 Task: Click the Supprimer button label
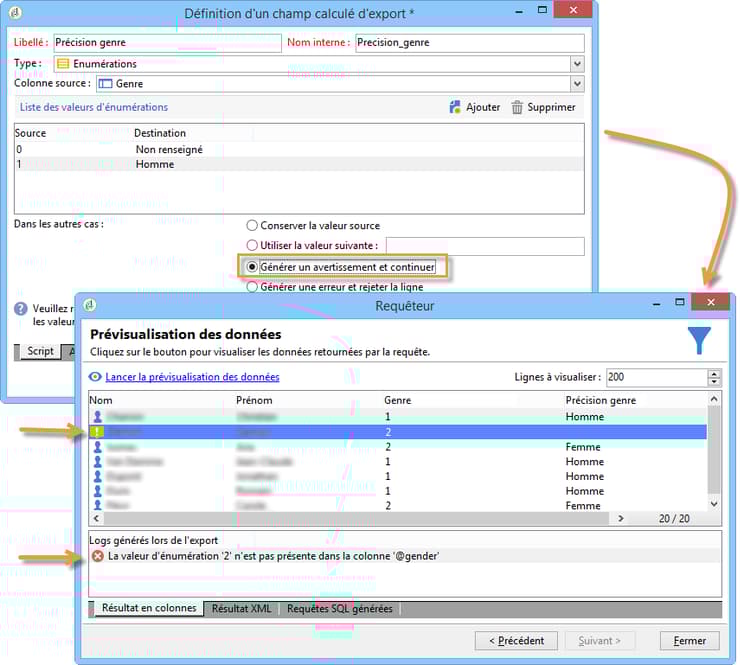click(551, 107)
